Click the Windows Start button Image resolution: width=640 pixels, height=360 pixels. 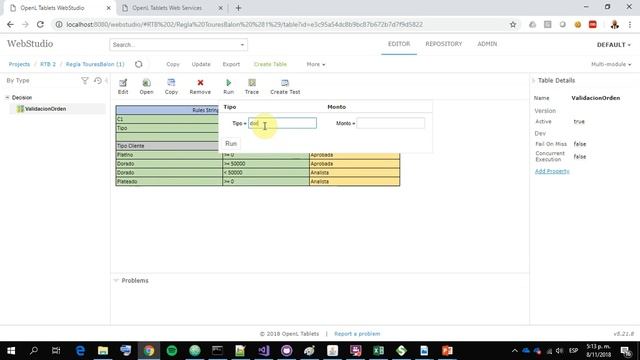click(11, 350)
